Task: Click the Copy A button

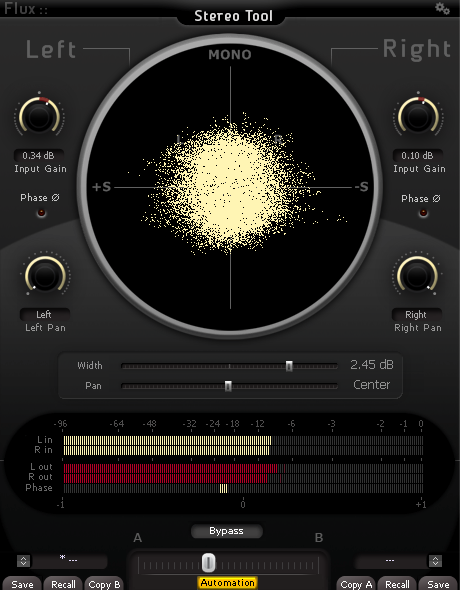Action: [356, 584]
